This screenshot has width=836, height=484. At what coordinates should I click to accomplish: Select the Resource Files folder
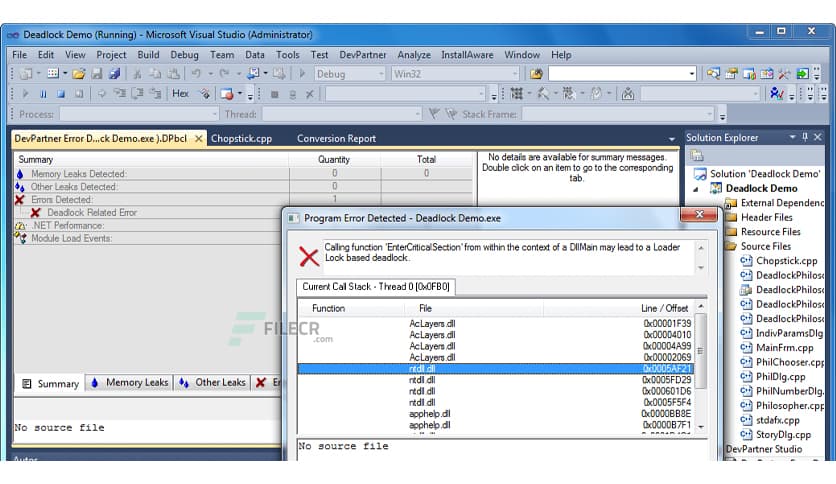(x=770, y=232)
